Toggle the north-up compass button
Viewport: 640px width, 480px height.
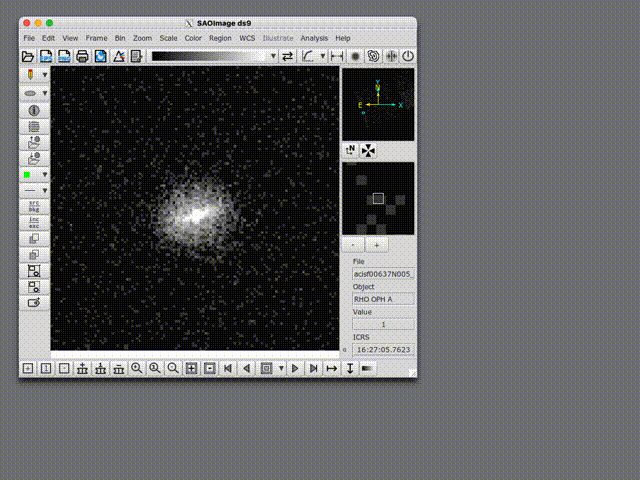click(351, 150)
